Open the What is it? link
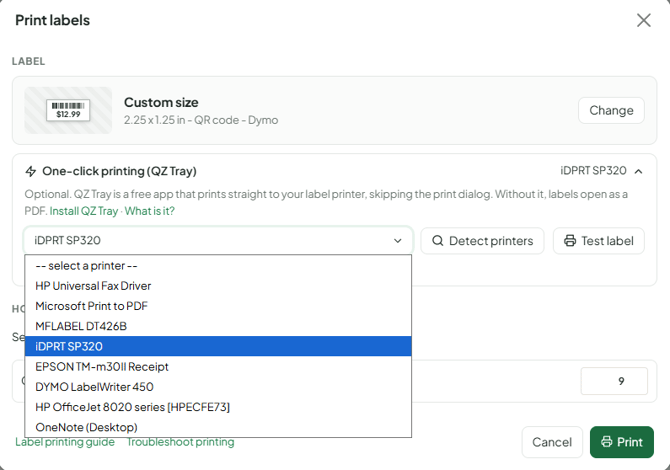The height and width of the screenshot is (470, 670). click(x=150, y=211)
